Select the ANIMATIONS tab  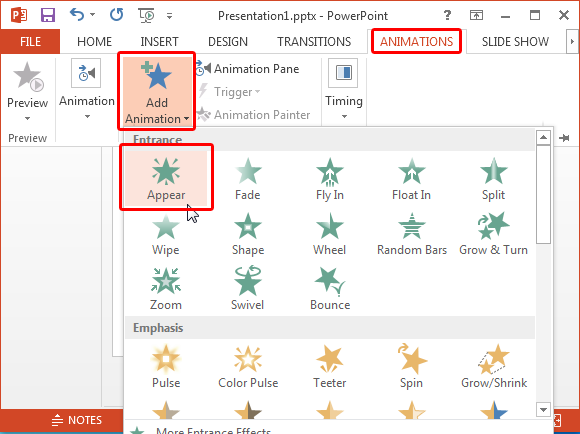[x=417, y=41]
